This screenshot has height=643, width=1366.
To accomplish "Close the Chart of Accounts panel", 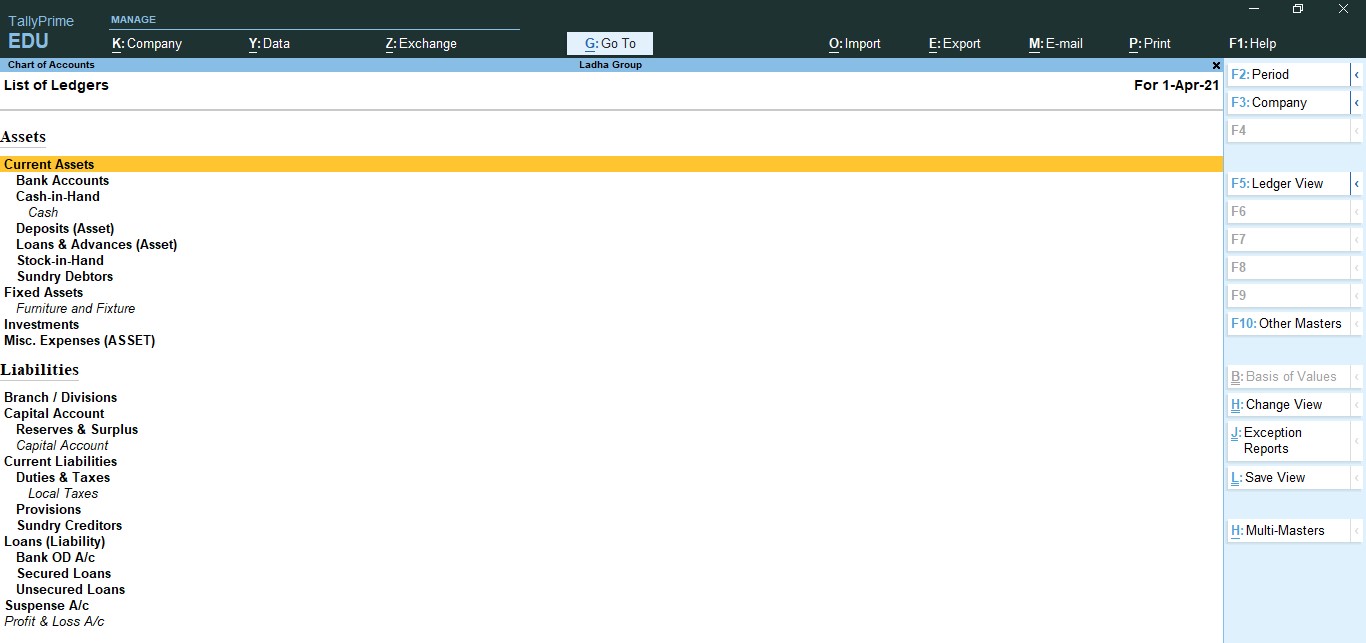I will tap(1216, 65).
